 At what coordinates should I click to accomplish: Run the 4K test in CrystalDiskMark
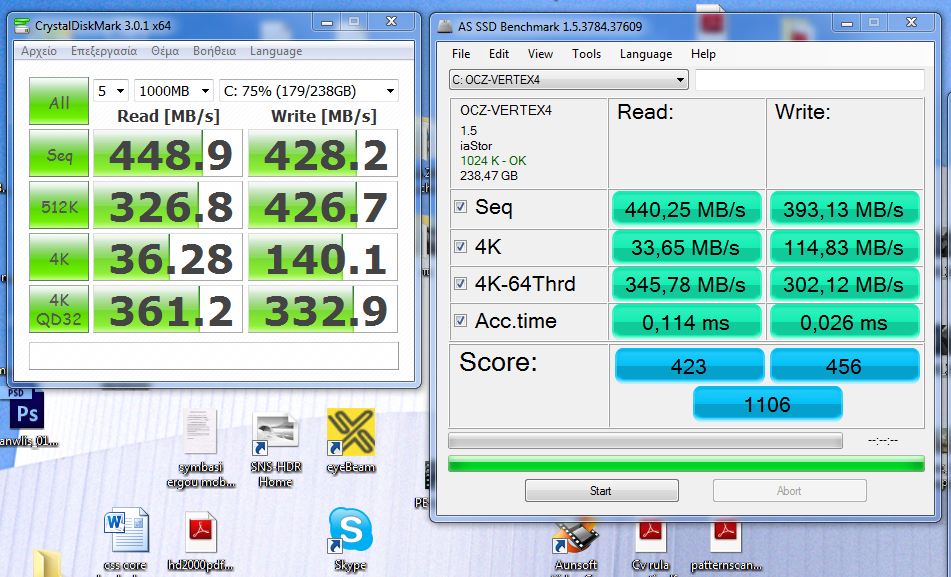point(59,257)
